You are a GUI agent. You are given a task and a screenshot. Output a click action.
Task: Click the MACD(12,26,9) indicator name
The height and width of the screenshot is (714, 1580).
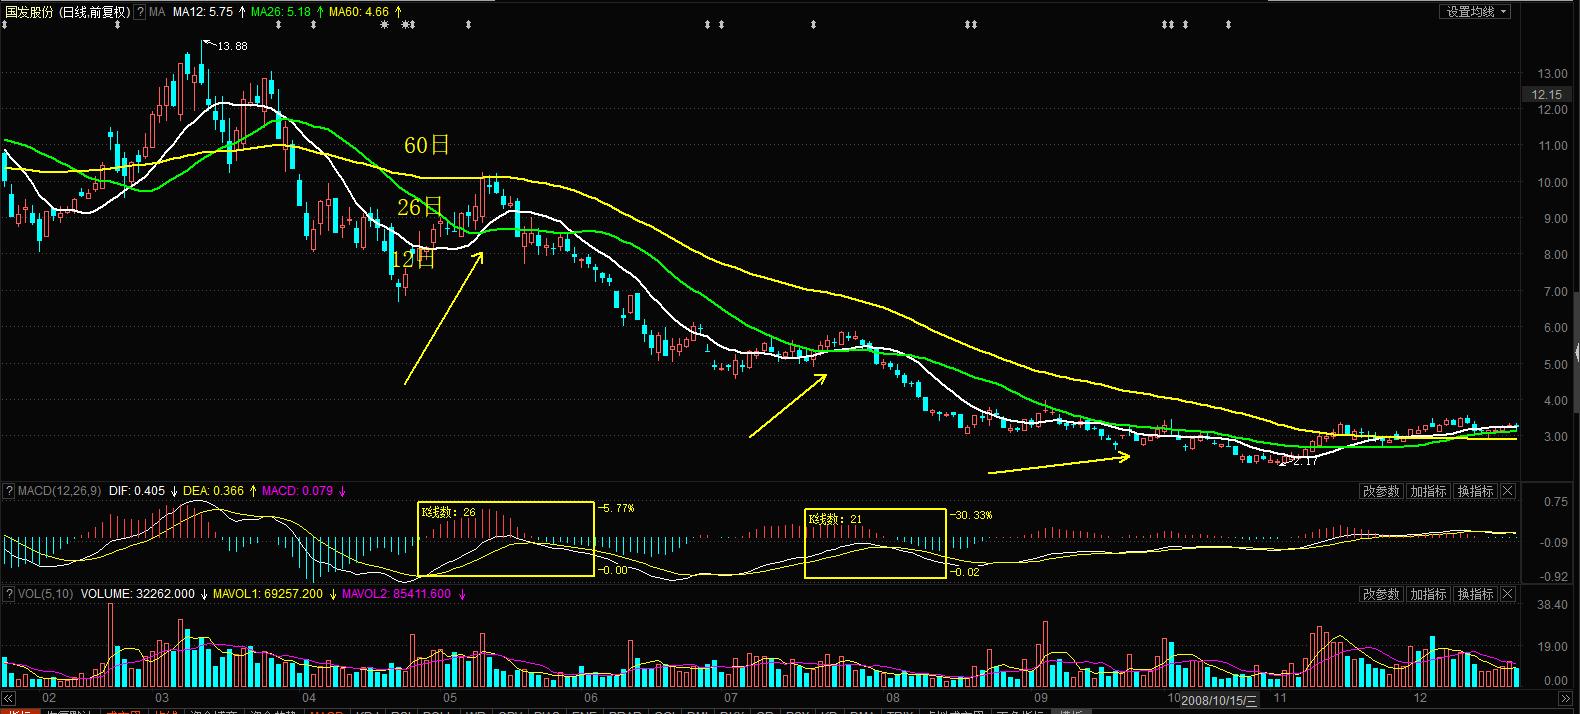click(59, 491)
